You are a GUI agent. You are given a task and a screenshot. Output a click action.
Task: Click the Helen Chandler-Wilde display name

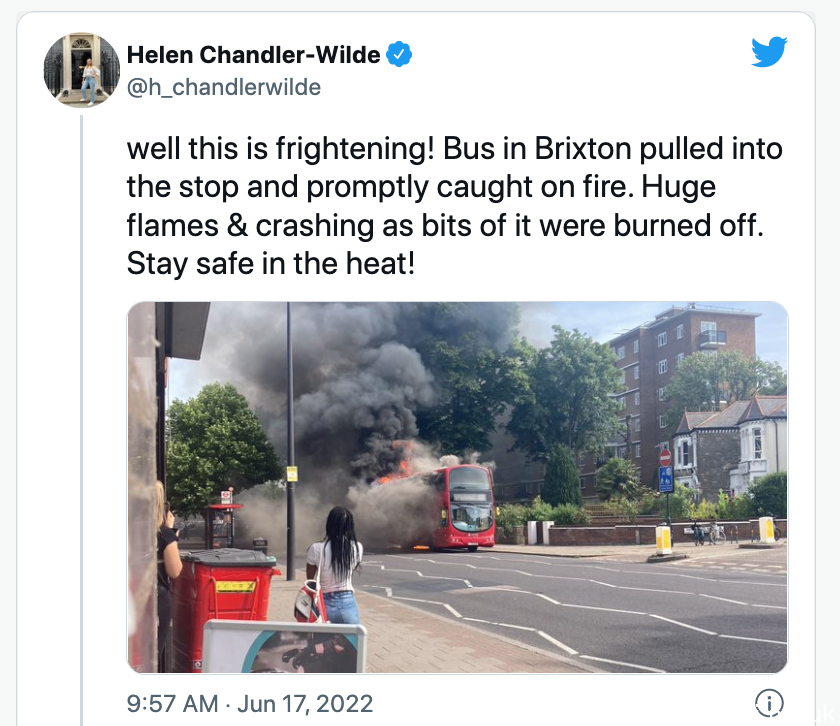(x=253, y=55)
